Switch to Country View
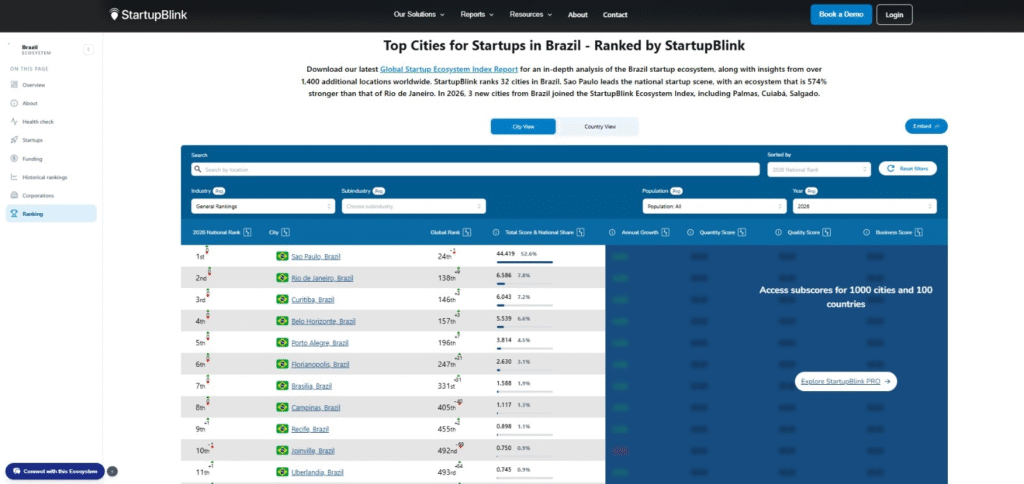The width and height of the screenshot is (1024, 484). pos(600,127)
